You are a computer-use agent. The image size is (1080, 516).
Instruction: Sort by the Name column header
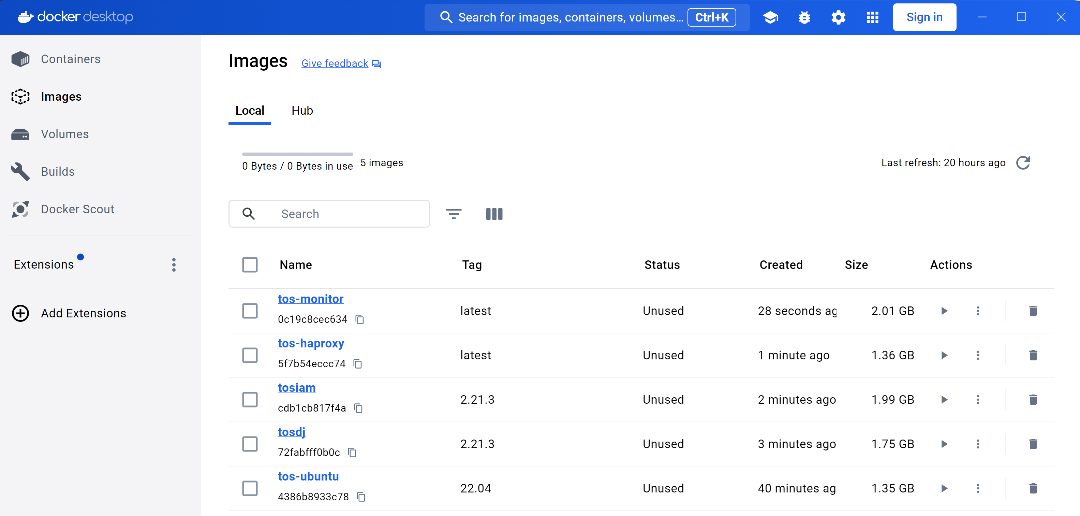click(295, 265)
